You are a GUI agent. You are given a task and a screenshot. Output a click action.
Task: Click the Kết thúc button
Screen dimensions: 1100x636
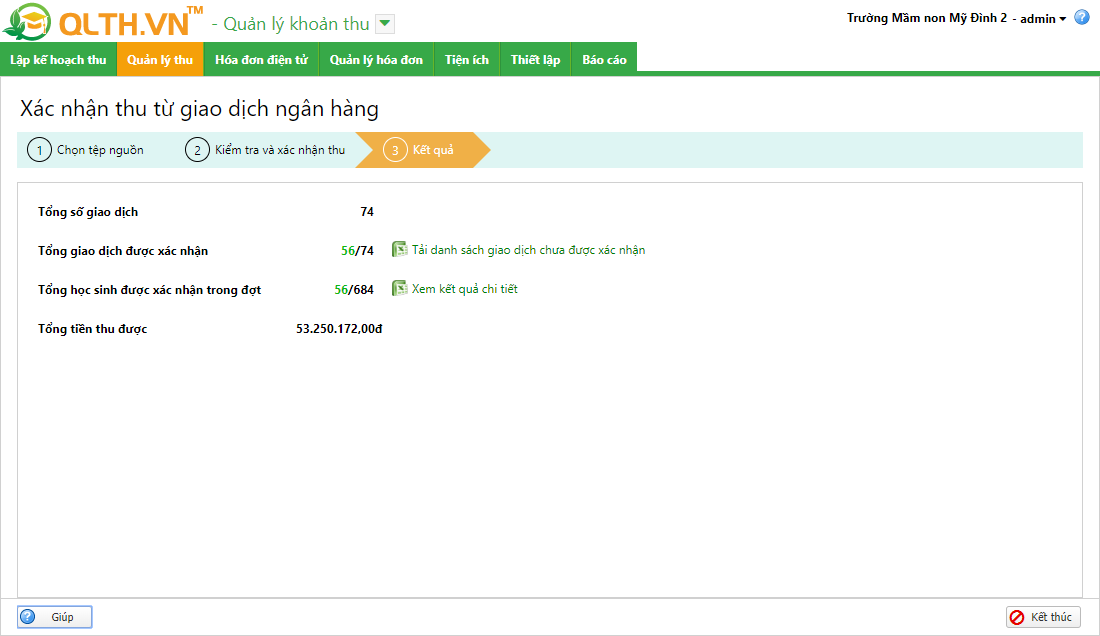(1043, 617)
